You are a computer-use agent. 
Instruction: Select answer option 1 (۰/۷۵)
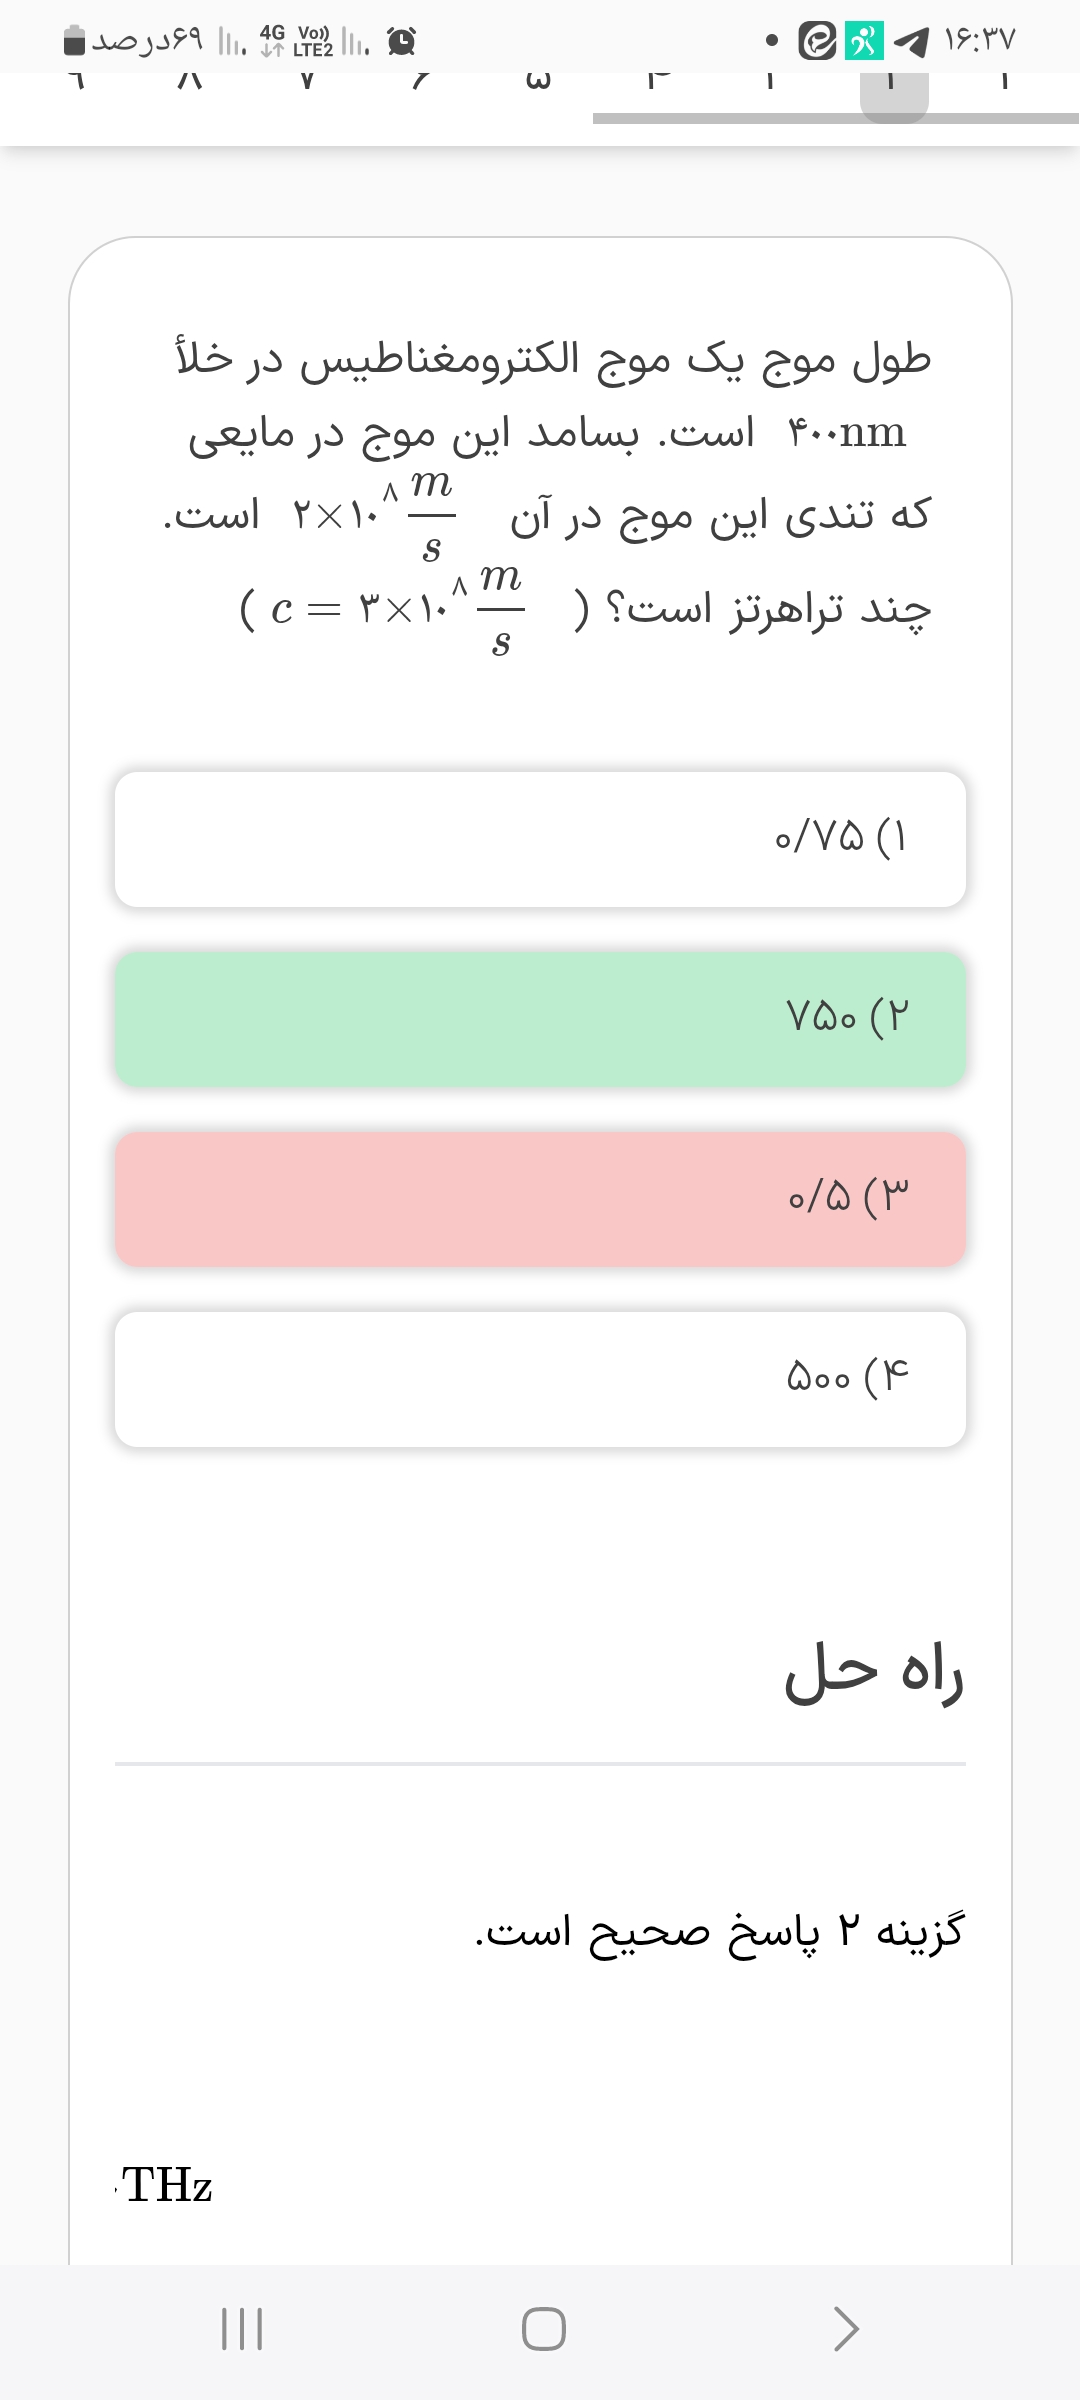(540, 839)
